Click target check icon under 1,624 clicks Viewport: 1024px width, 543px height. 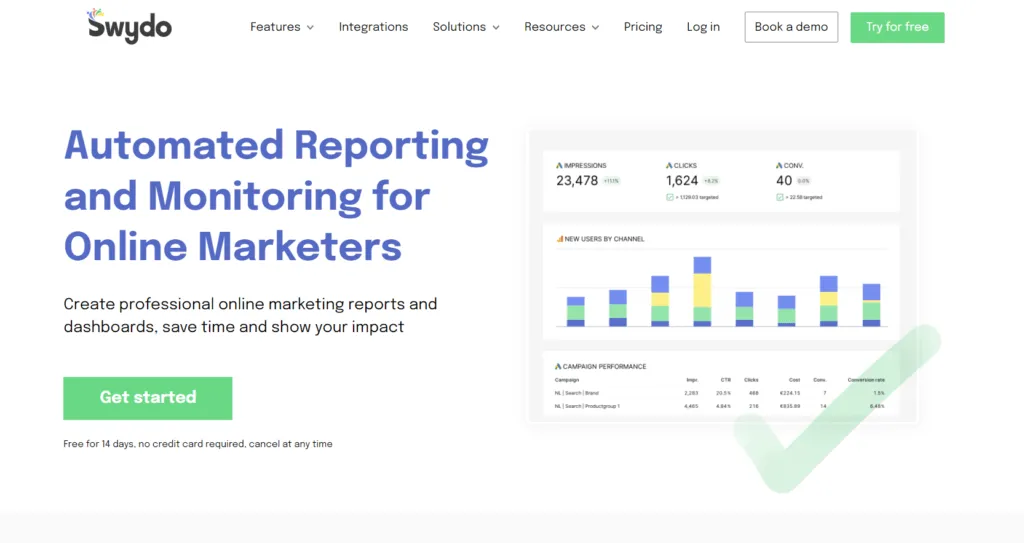[669, 197]
